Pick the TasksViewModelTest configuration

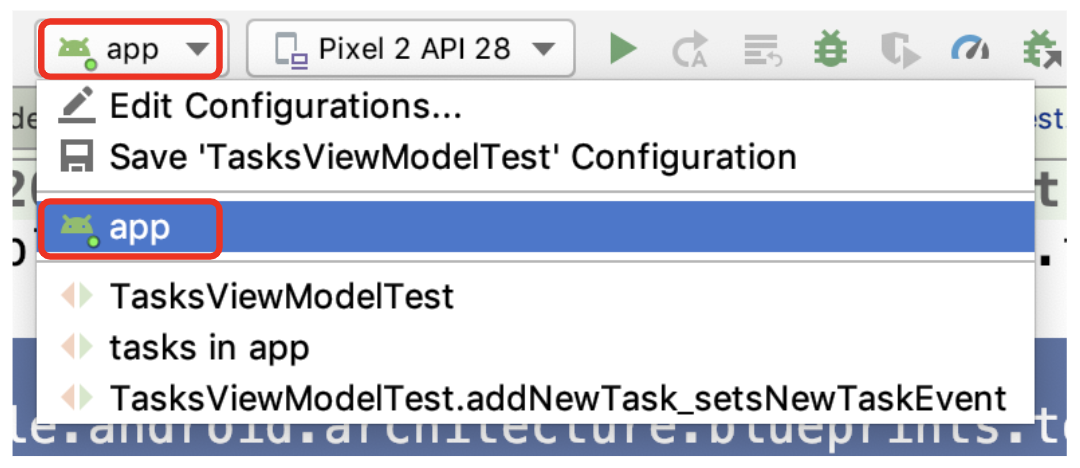tap(281, 296)
